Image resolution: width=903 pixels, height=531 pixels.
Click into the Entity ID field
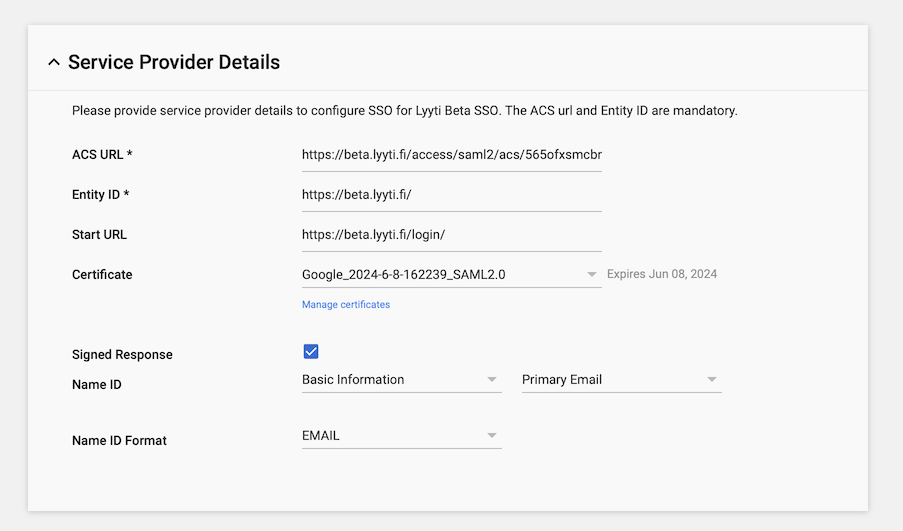click(451, 195)
